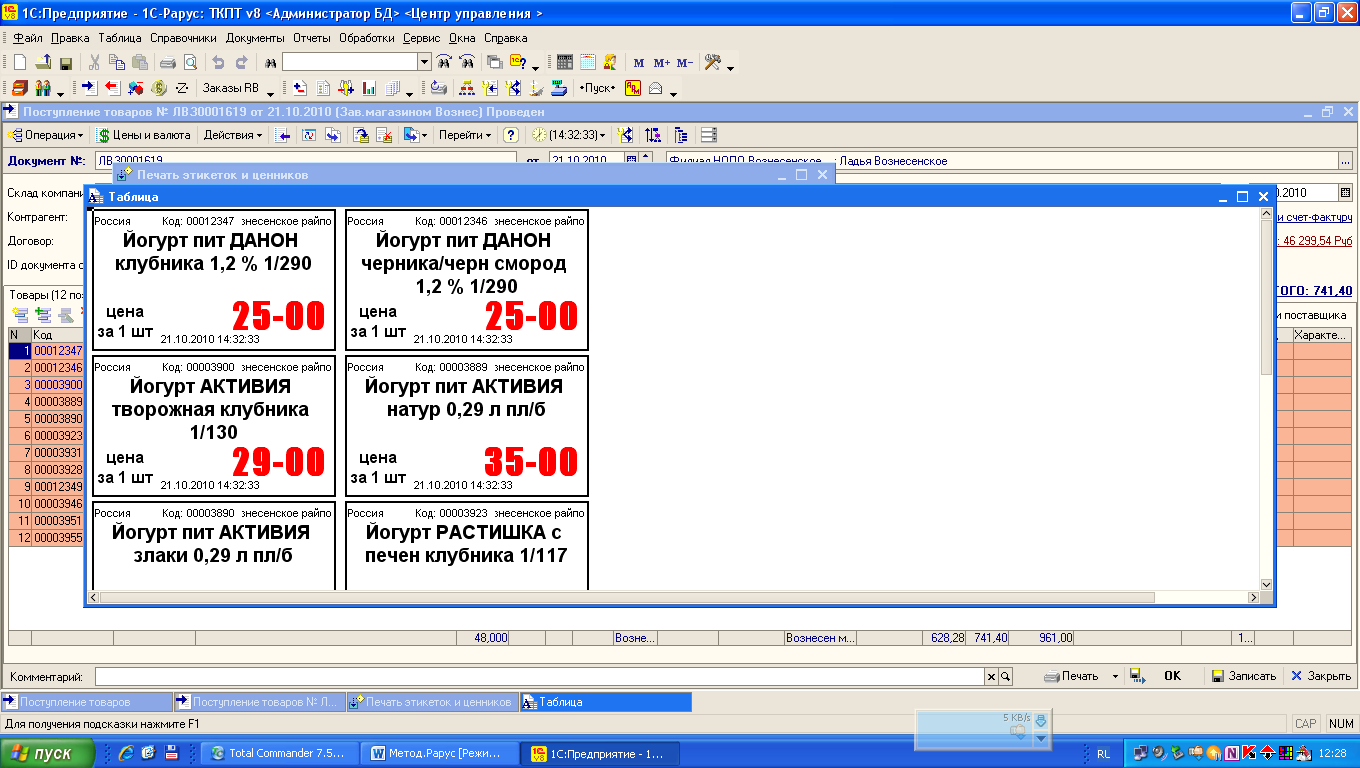The height and width of the screenshot is (768, 1360).
Task: Open the Отчеты menu
Action: point(312,38)
